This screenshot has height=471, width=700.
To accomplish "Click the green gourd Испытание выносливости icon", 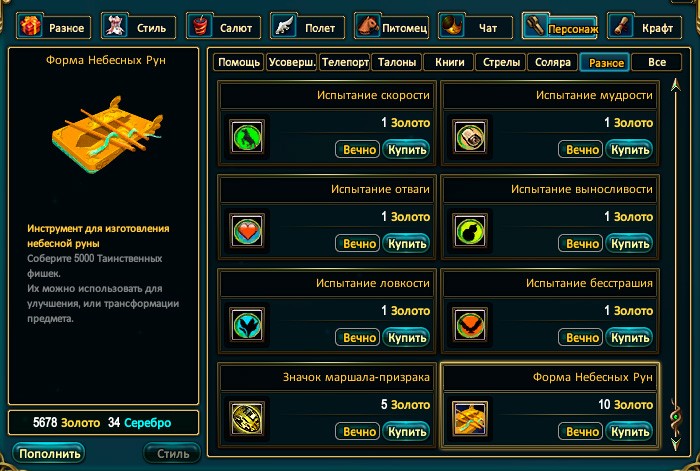I will (x=470, y=231).
